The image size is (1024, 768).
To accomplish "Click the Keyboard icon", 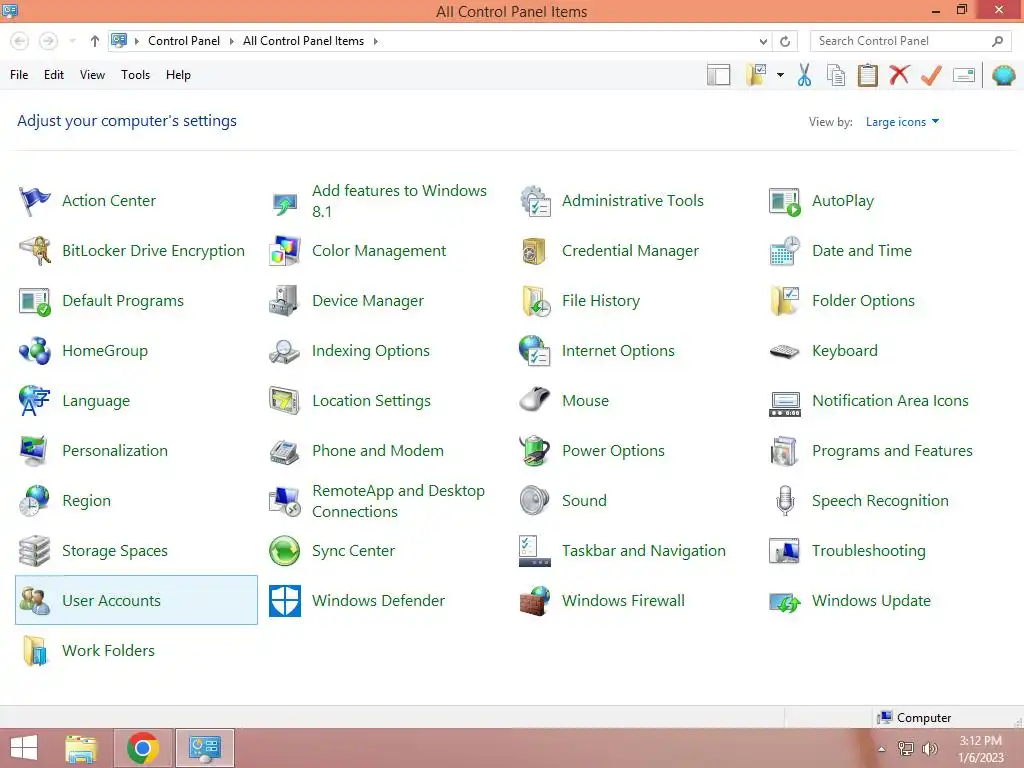I will [x=785, y=351].
